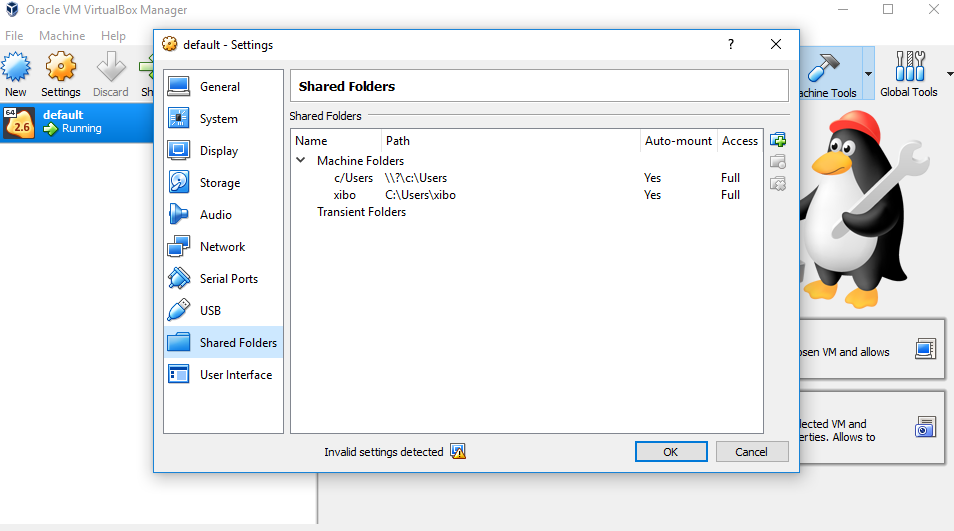
Task: Click the dialog help question mark
Action: [731, 44]
